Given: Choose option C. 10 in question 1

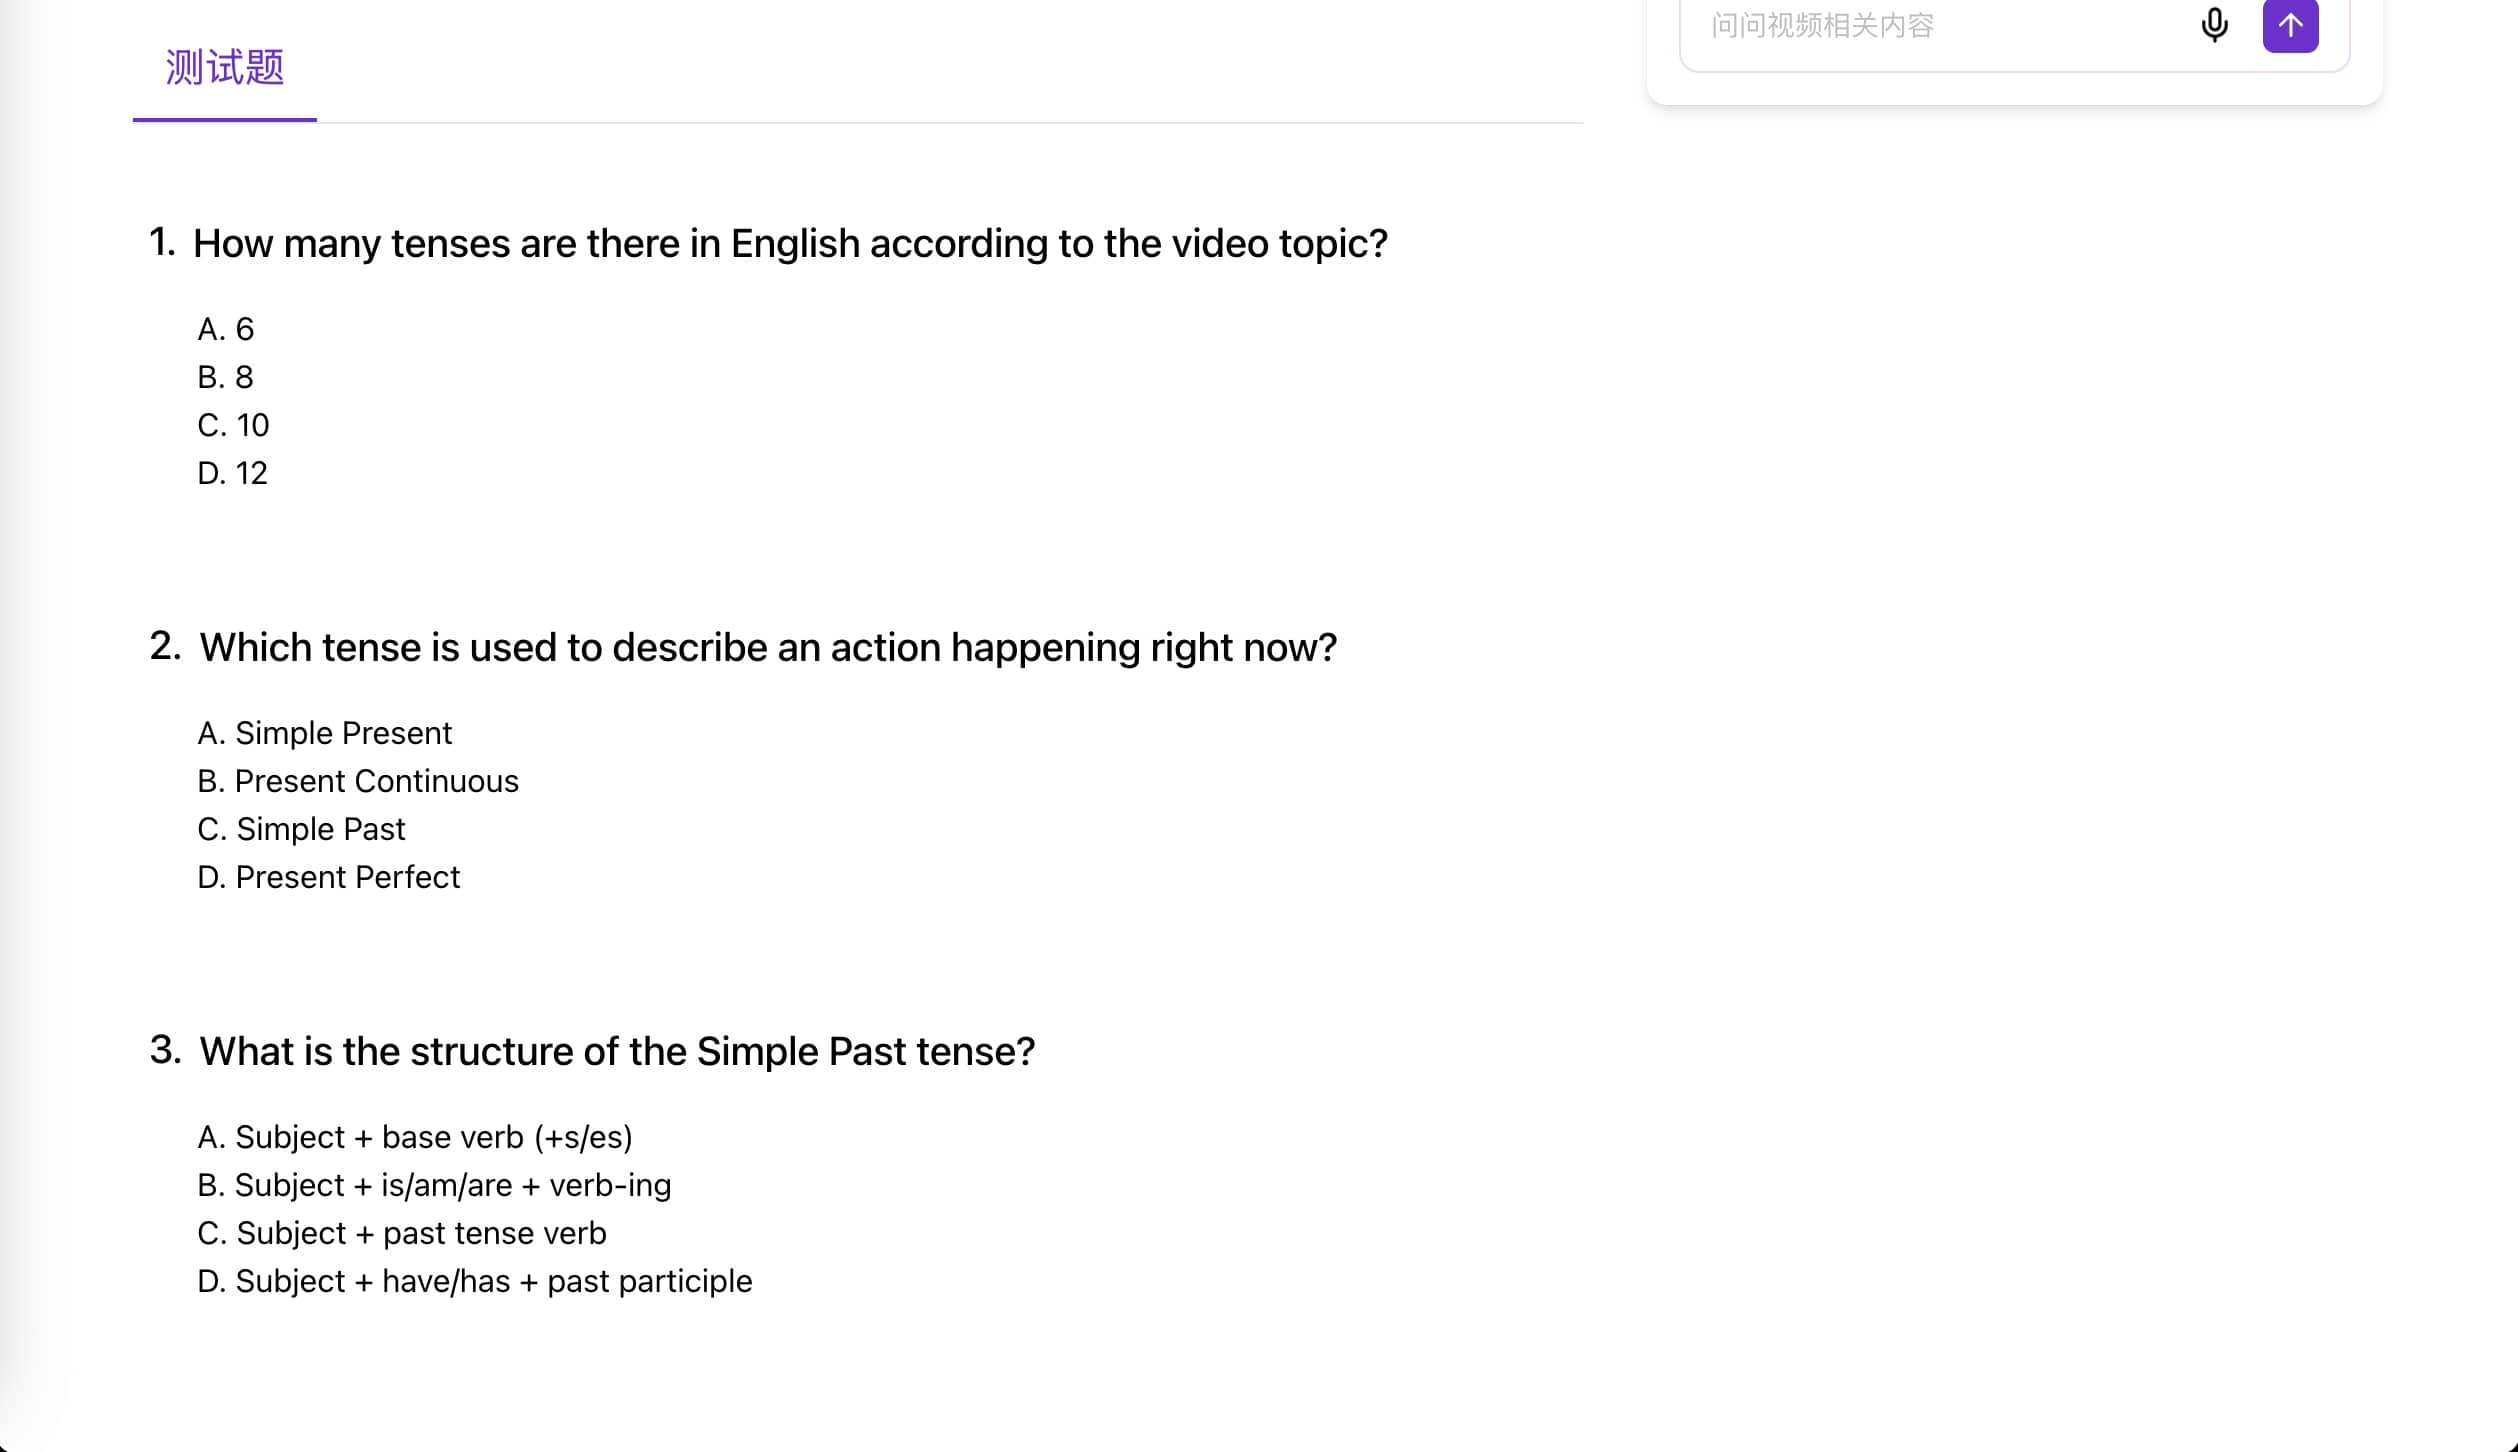Looking at the screenshot, I should (x=233, y=425).
